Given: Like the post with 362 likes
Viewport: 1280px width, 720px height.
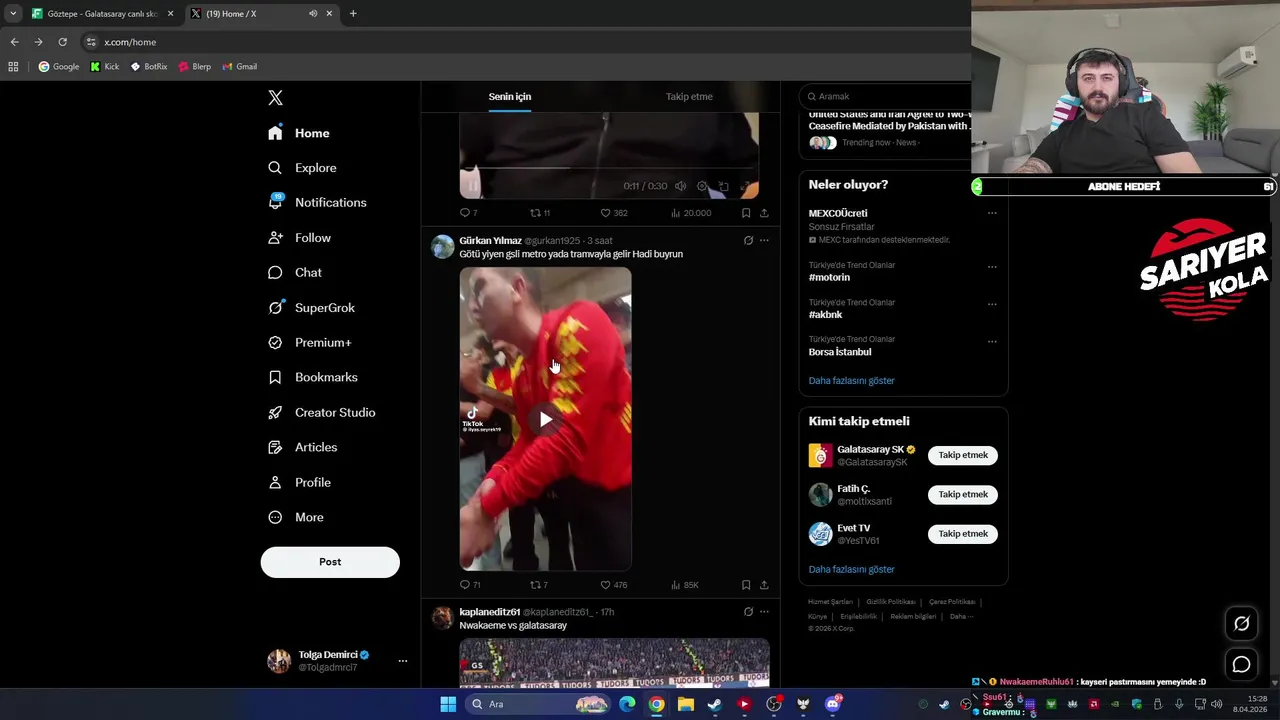Looking at the screenshot, I should click(x=605, y=213).
